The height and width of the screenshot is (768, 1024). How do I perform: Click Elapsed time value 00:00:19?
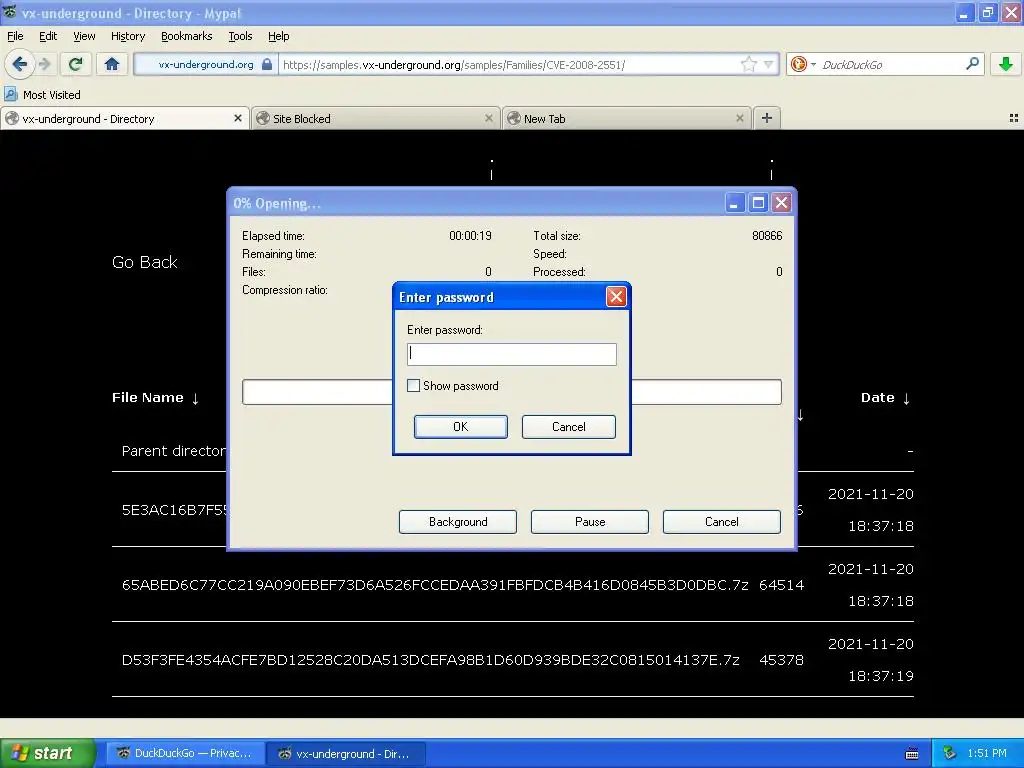point(470,236)
